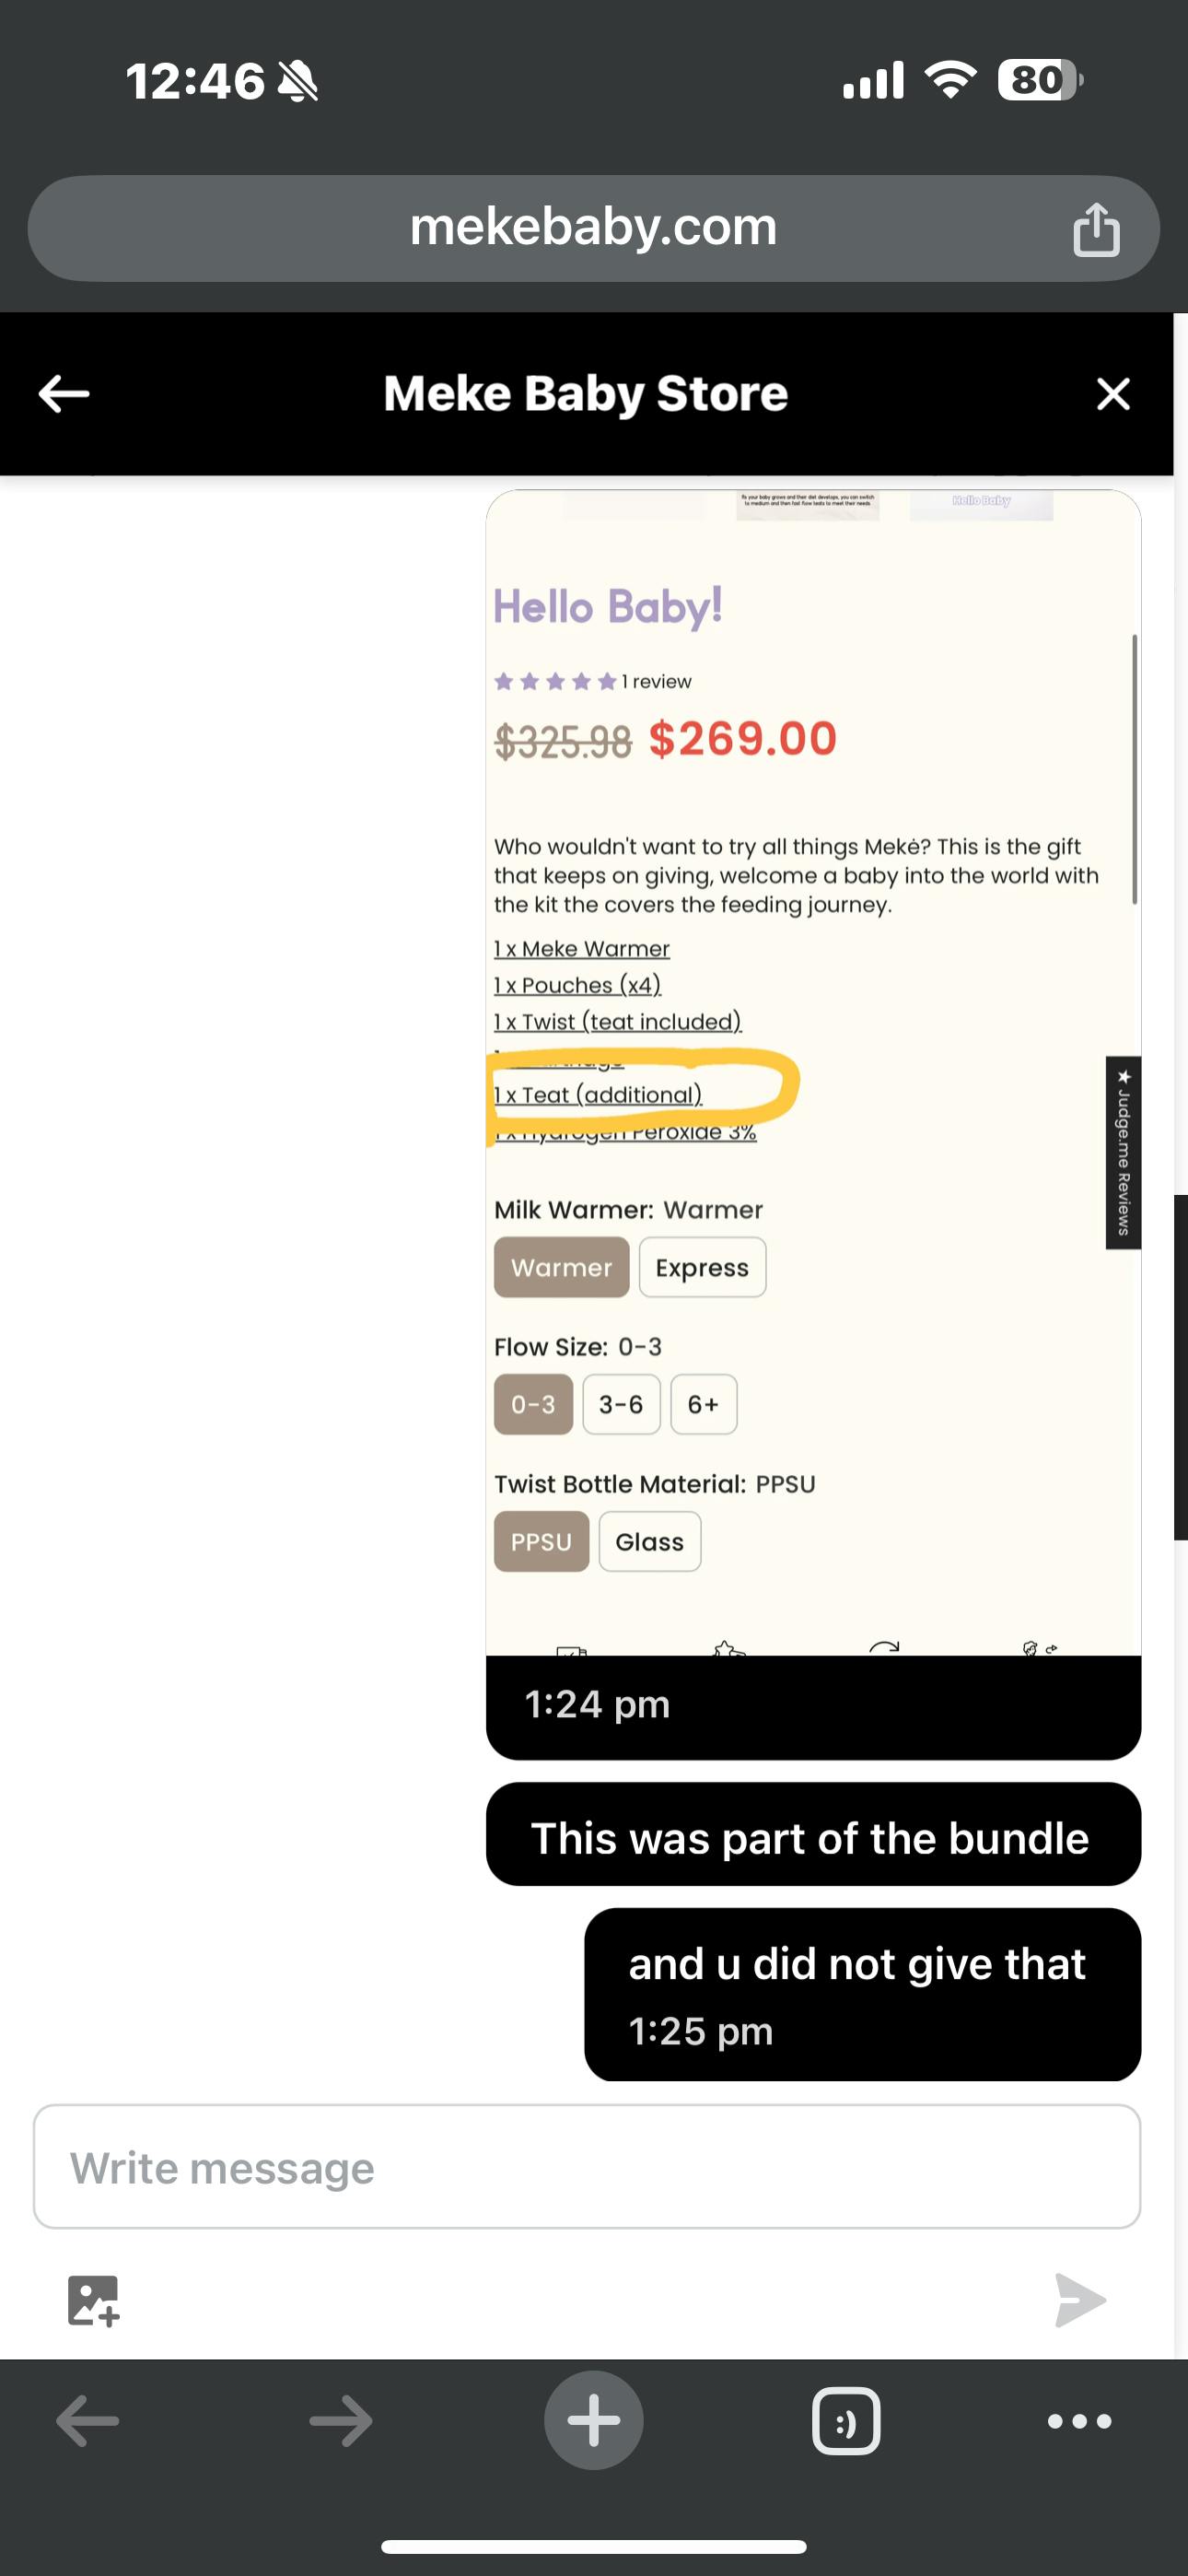1188x2576 pixels.
Task: Tap the mekebaby.com address bar
Action: coord(593,228)
